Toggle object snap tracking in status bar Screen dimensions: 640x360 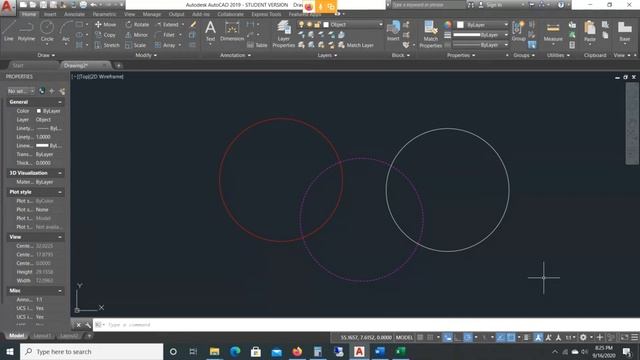pyautogui.click(x=501, y=337)
